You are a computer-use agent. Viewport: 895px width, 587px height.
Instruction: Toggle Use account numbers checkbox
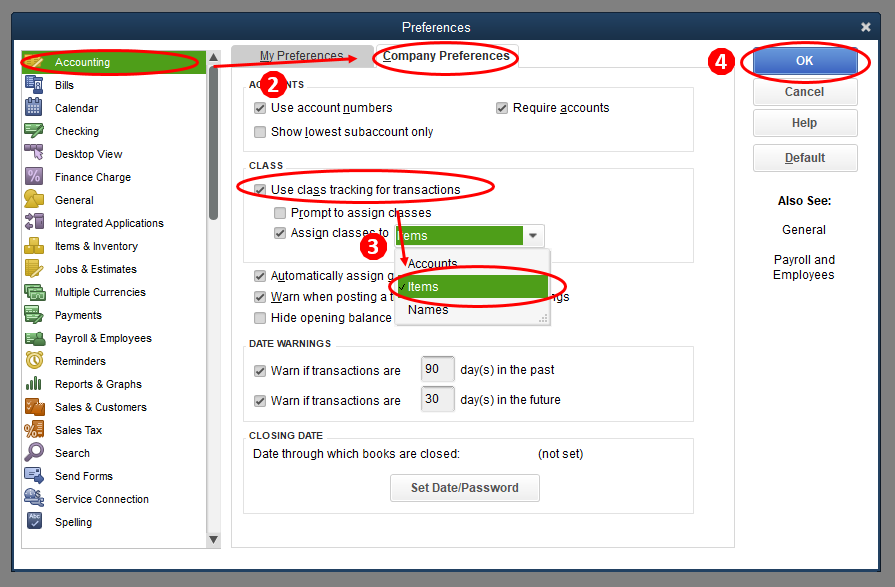tap(260, 108)
